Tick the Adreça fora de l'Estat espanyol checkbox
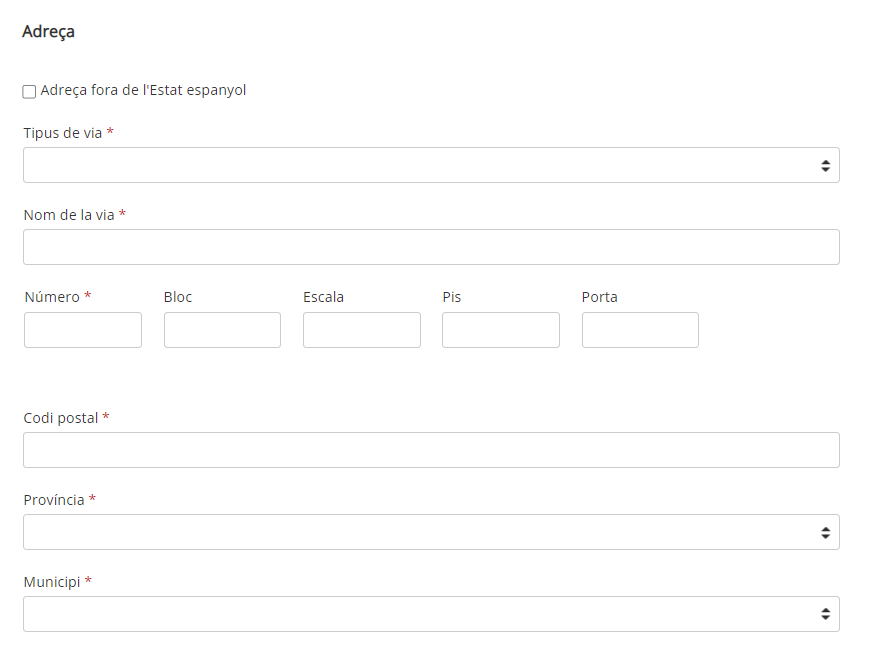 (x=29, y=92)
